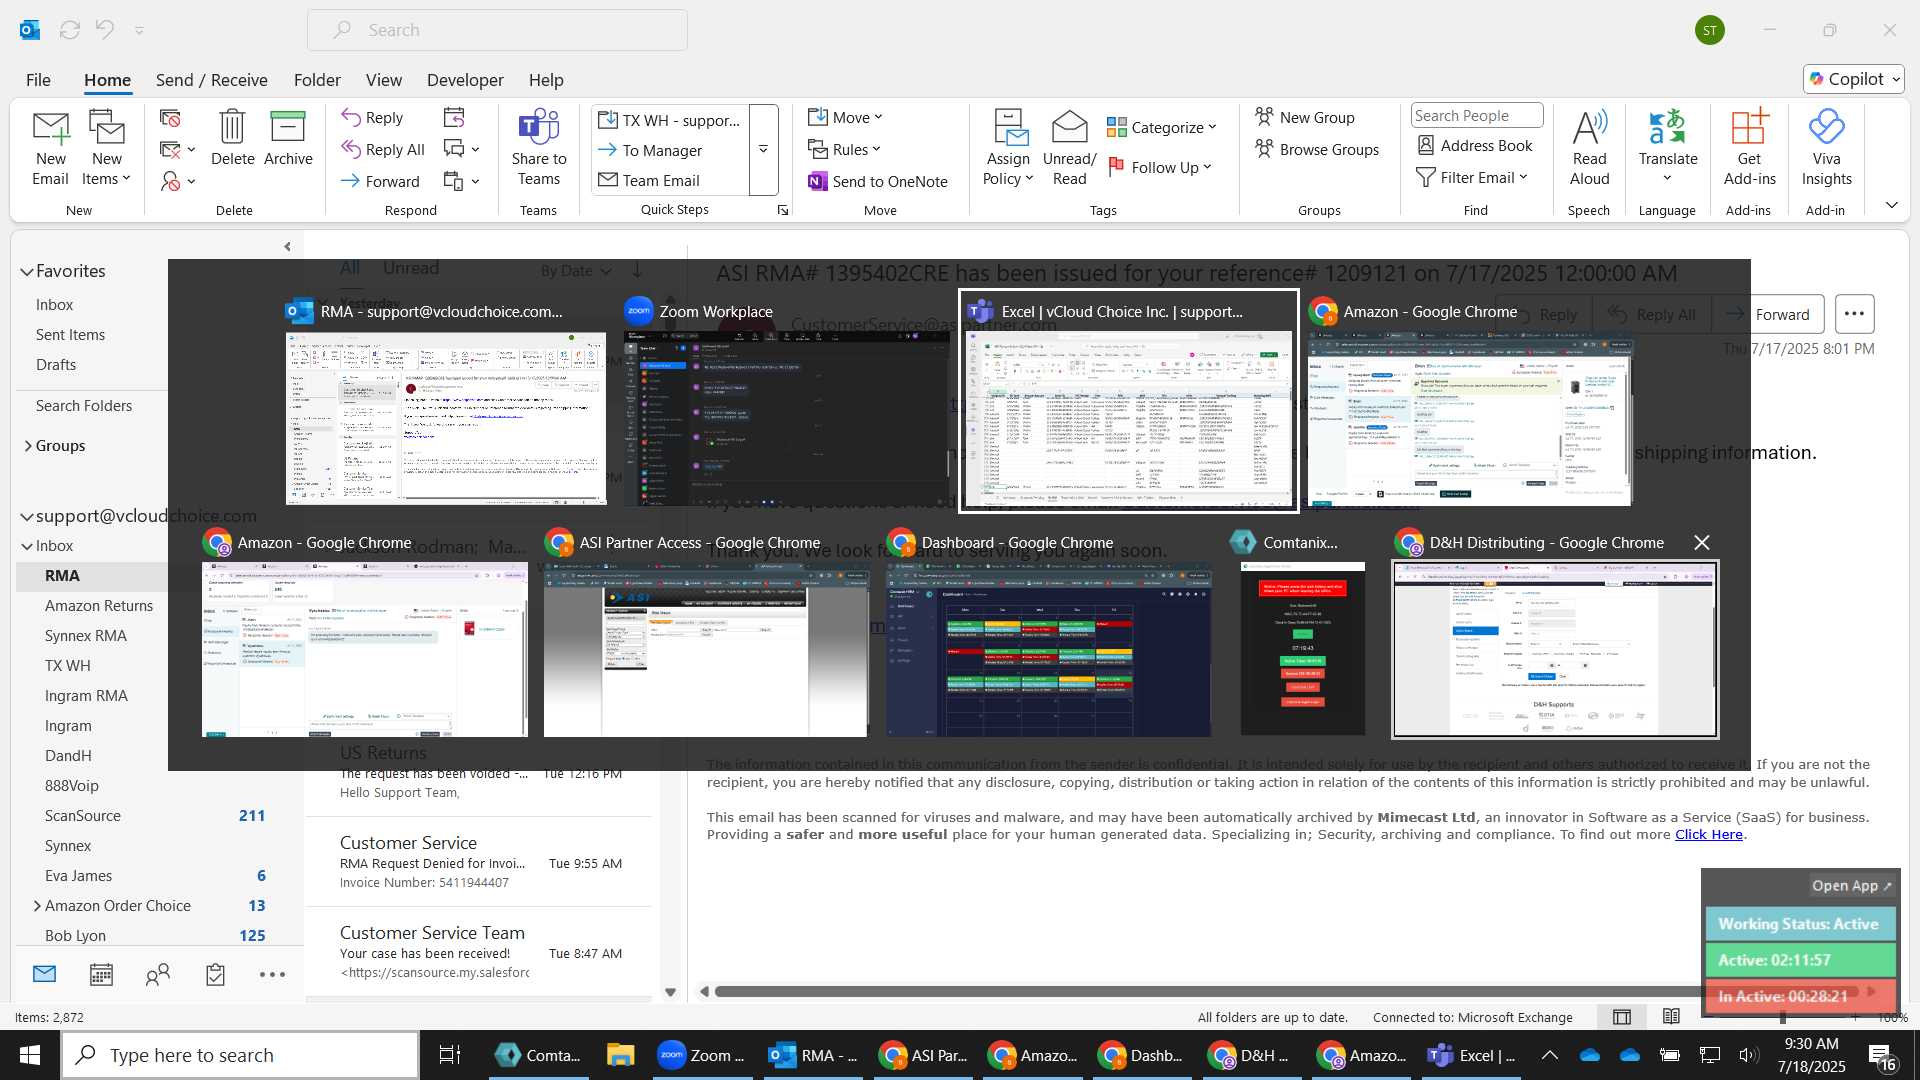The width and height of the screenshot is (1920, 1080).
Task: Switch to People view icon
Action: (x=158, y=975)
